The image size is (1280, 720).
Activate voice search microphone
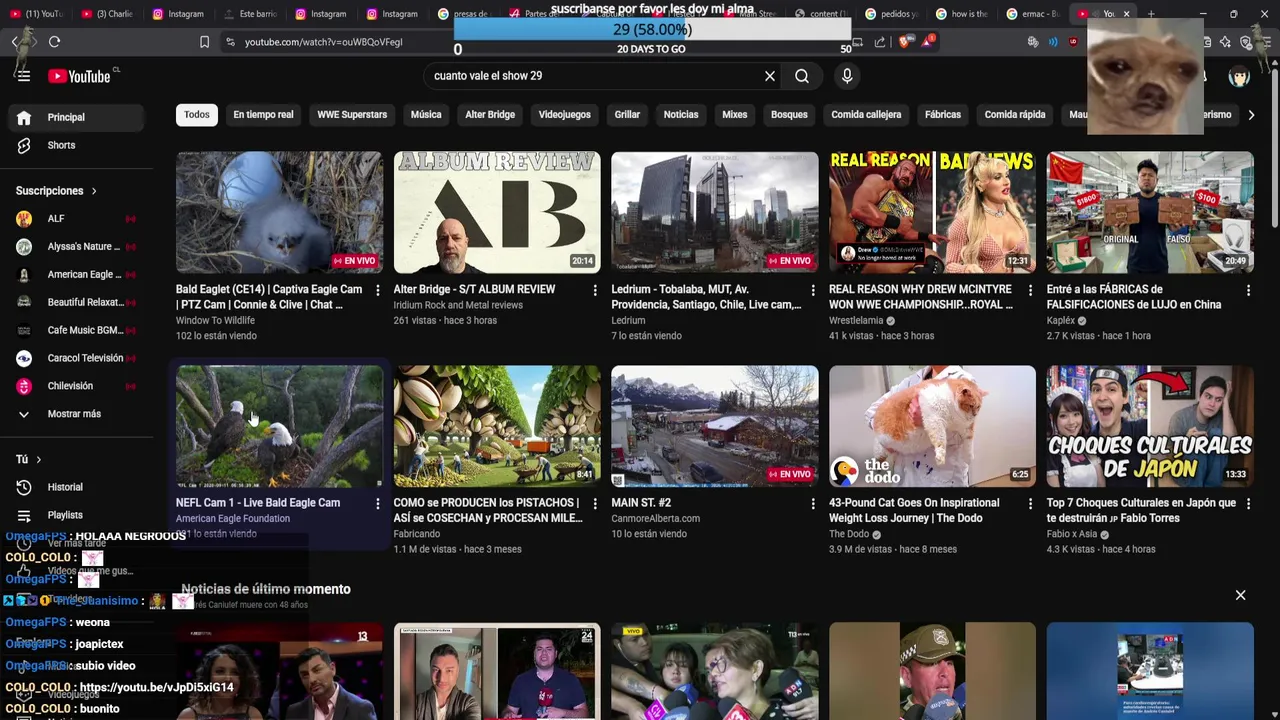[847, 76]
